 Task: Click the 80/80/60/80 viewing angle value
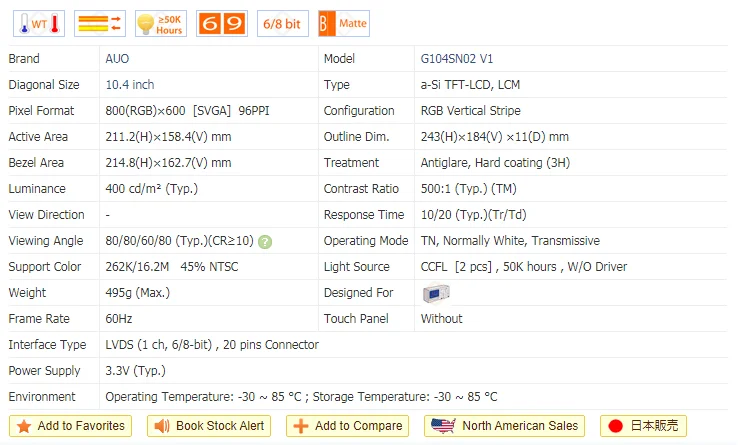click(179, 241)
